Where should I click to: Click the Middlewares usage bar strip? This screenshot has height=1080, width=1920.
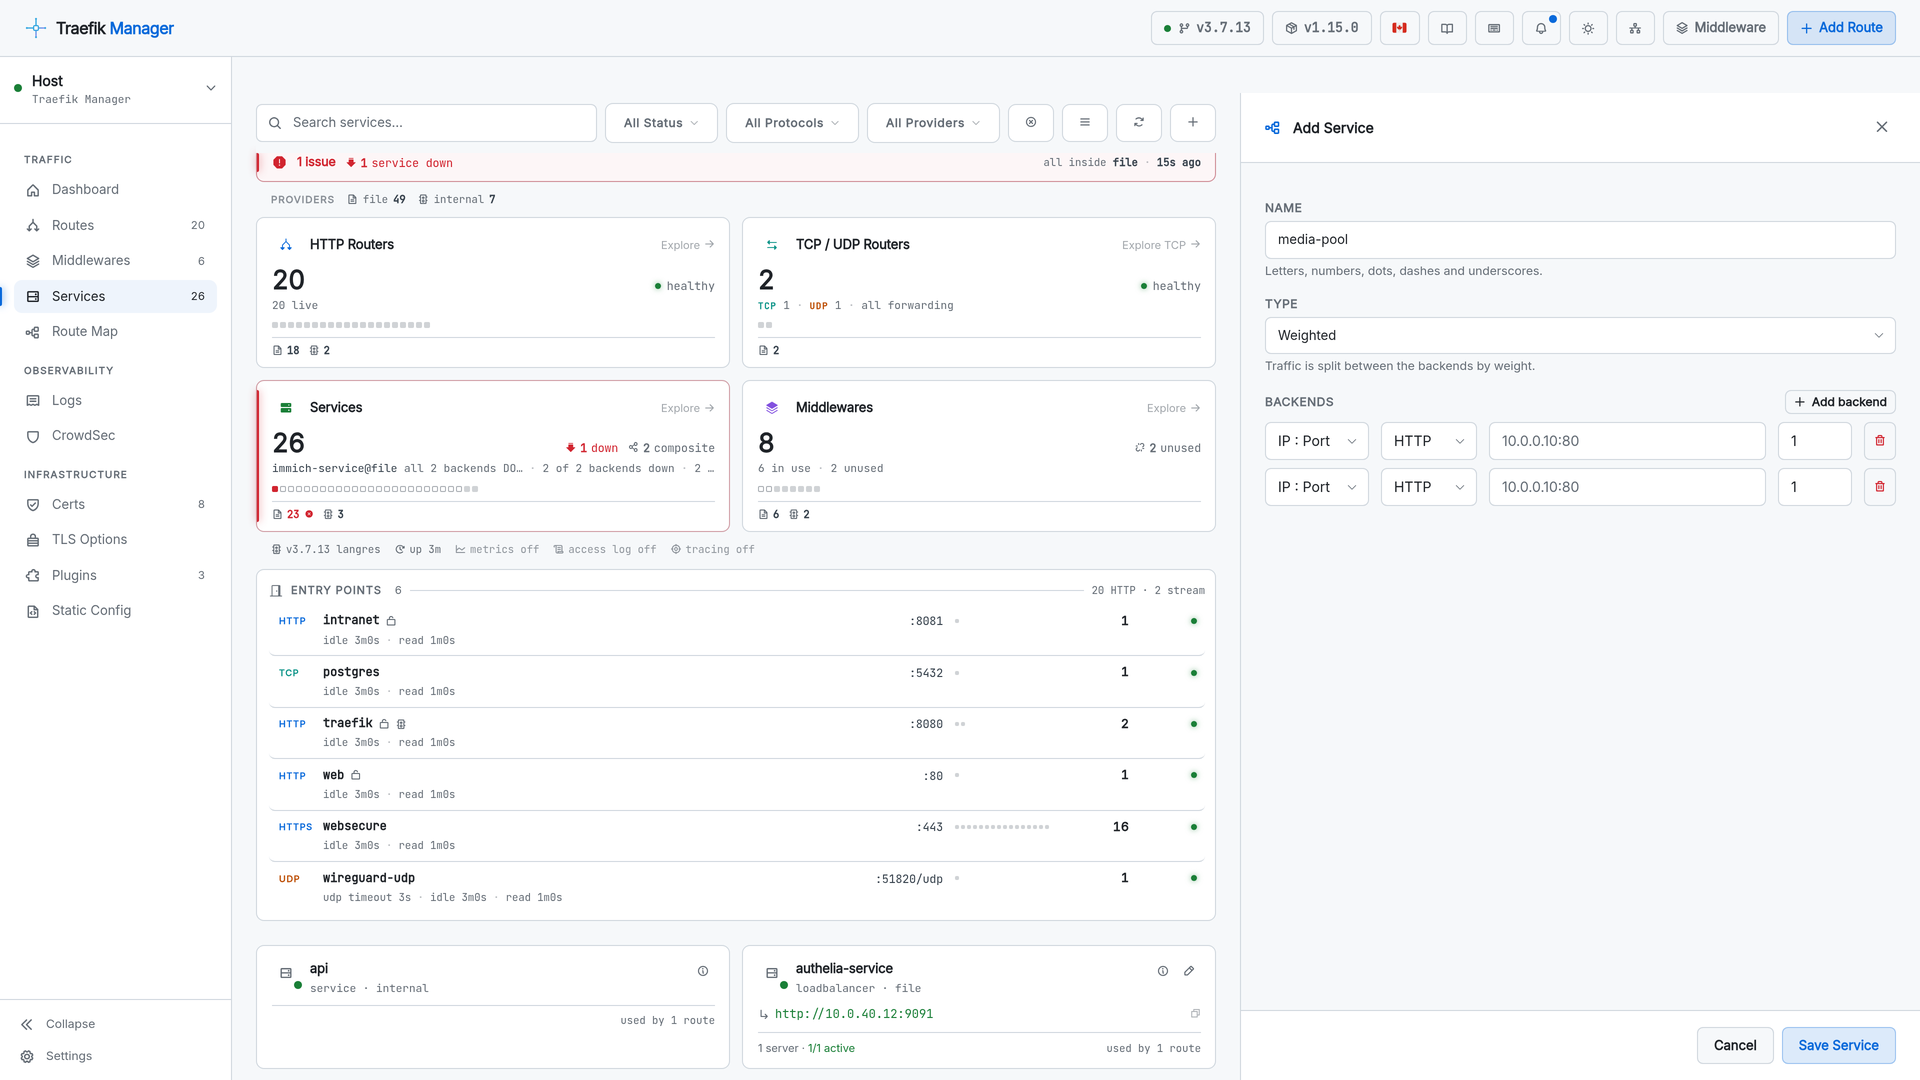tap(789, 489)
